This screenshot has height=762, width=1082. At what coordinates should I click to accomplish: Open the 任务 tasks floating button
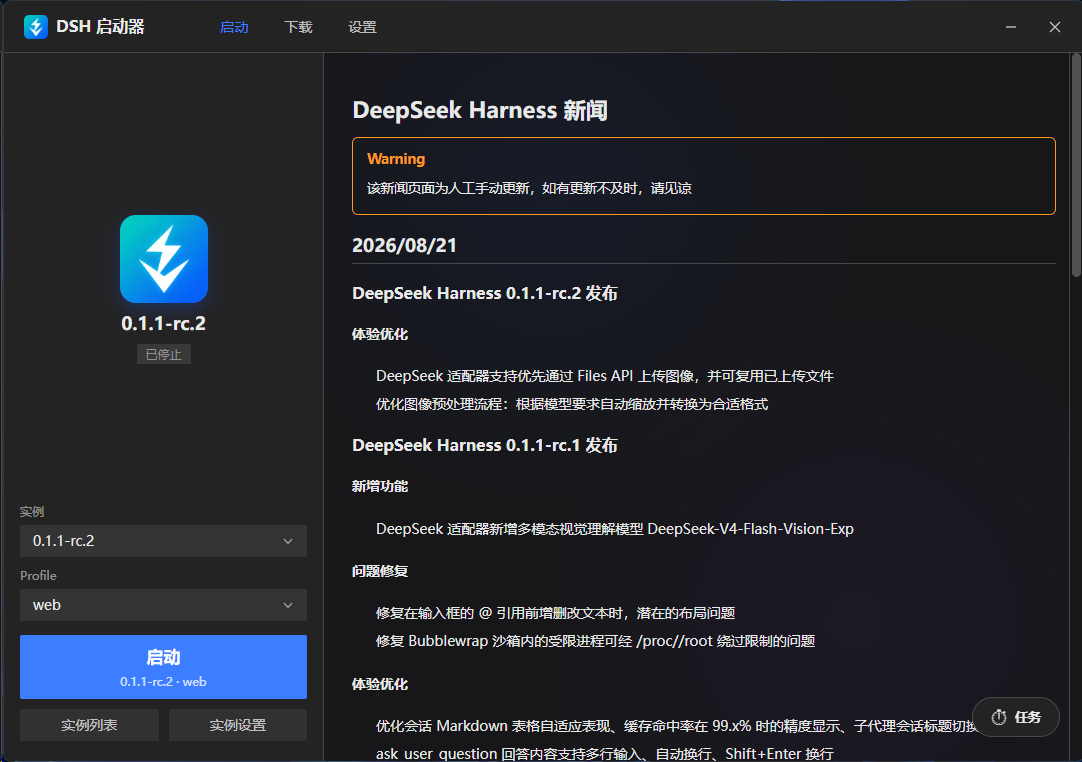pyautogui.click(x=1016, y=717)
